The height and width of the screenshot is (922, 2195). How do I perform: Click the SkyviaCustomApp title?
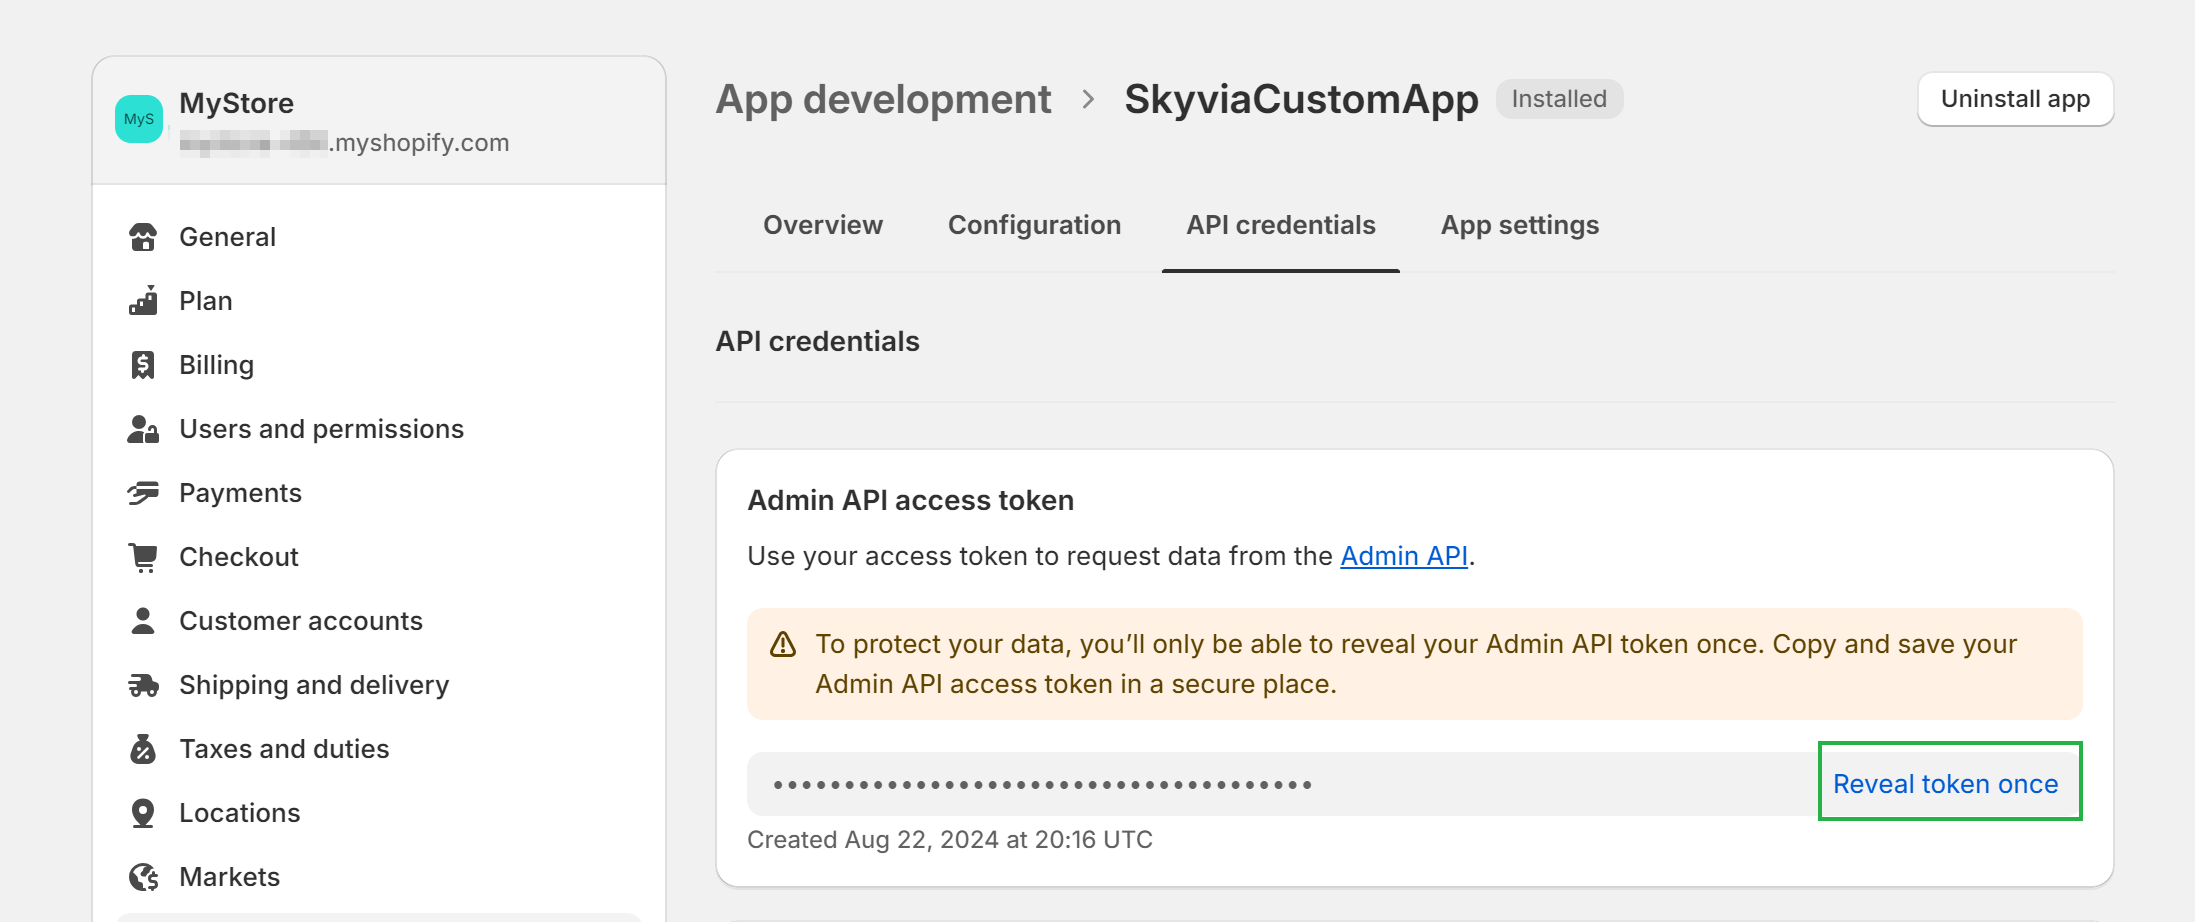pos(1301,99)
